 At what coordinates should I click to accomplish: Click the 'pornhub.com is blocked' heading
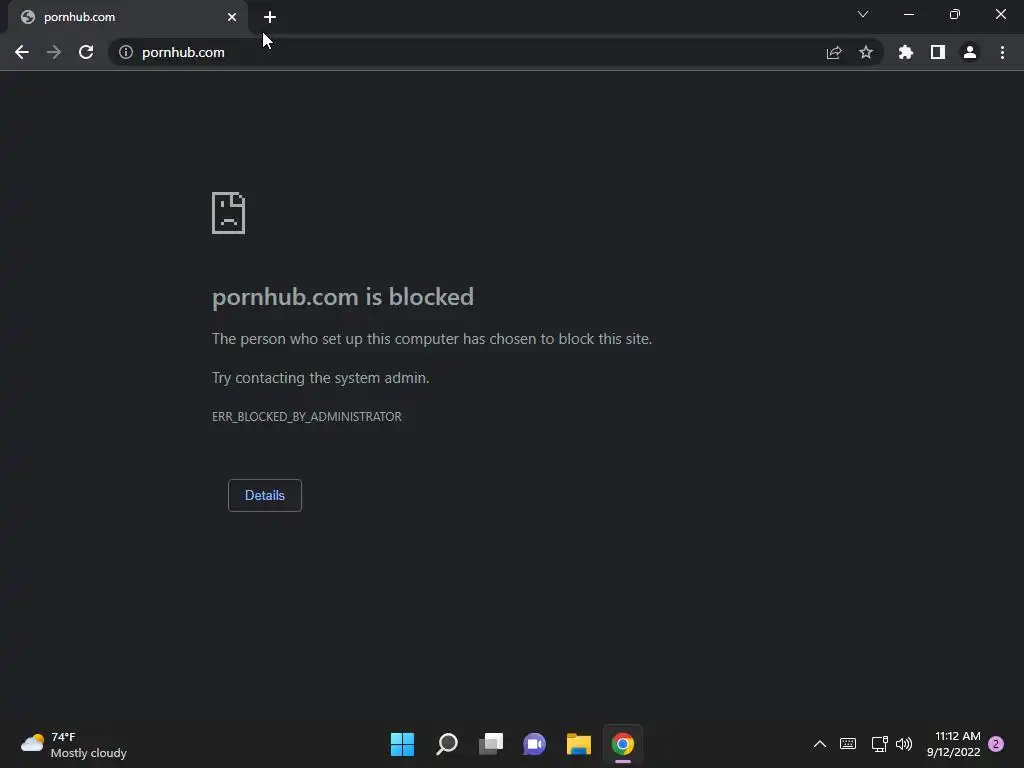[x=343, y=297]
